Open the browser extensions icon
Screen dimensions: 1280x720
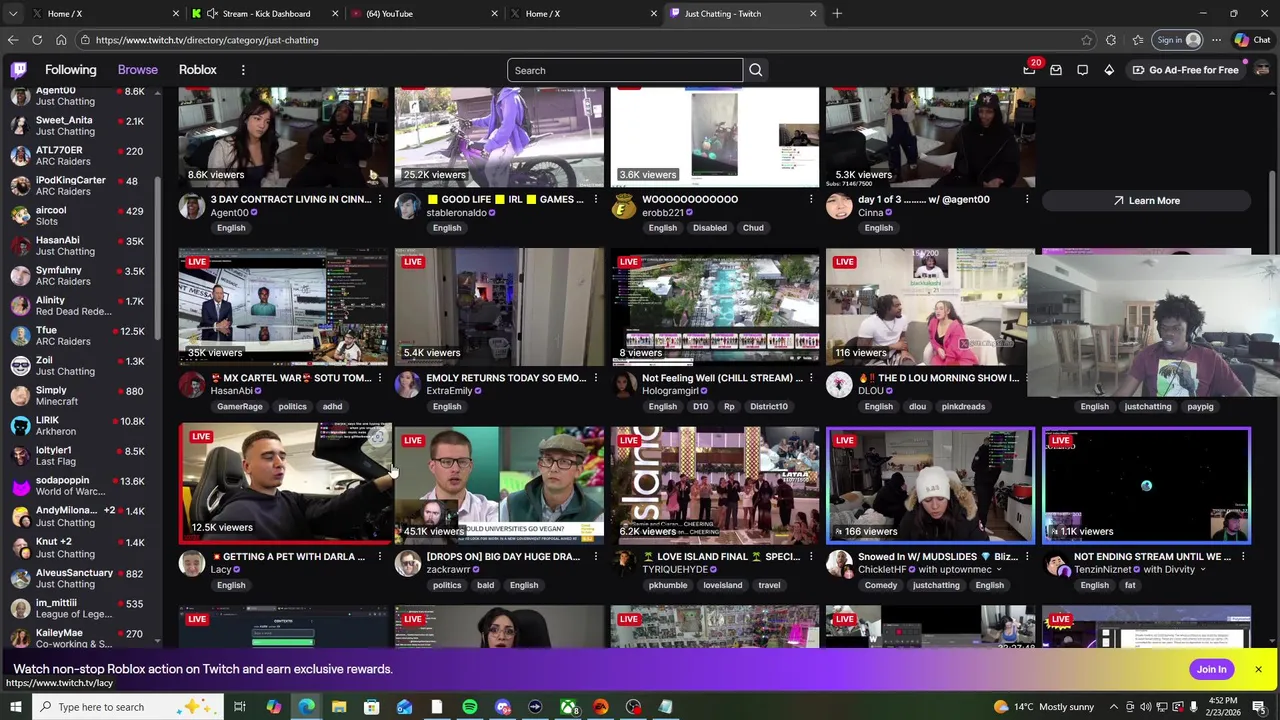point(1111,40)
